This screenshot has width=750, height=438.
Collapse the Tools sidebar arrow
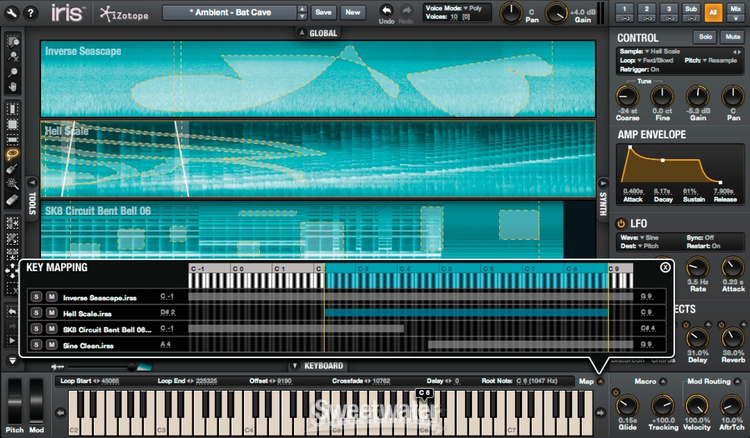[32, 183]
